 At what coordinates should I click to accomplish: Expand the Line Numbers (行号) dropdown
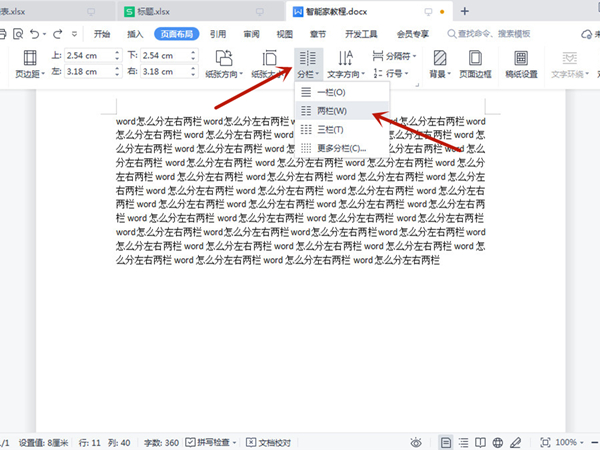pos(394,74)
